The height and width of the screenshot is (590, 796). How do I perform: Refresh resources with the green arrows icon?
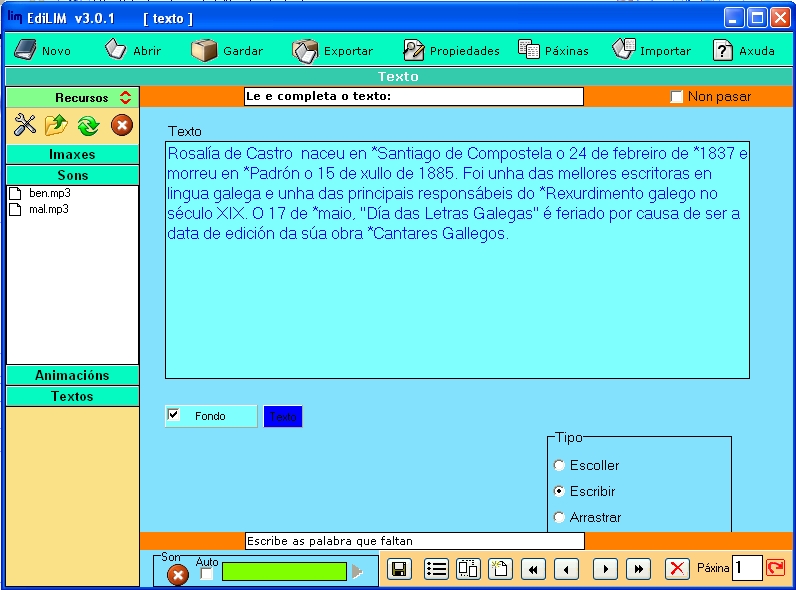88,125
